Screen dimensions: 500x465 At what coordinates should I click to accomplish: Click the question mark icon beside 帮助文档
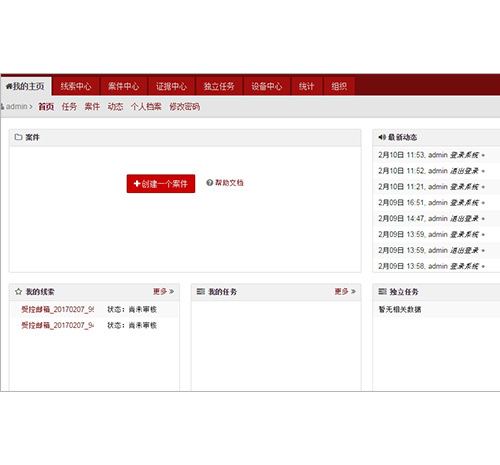pos(209,183)
